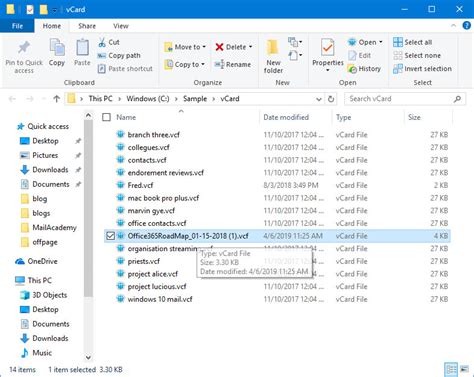Select the windows 10 mail.vcf file
Viewport: 474px width, 377px height.
[x=277, y=299]
